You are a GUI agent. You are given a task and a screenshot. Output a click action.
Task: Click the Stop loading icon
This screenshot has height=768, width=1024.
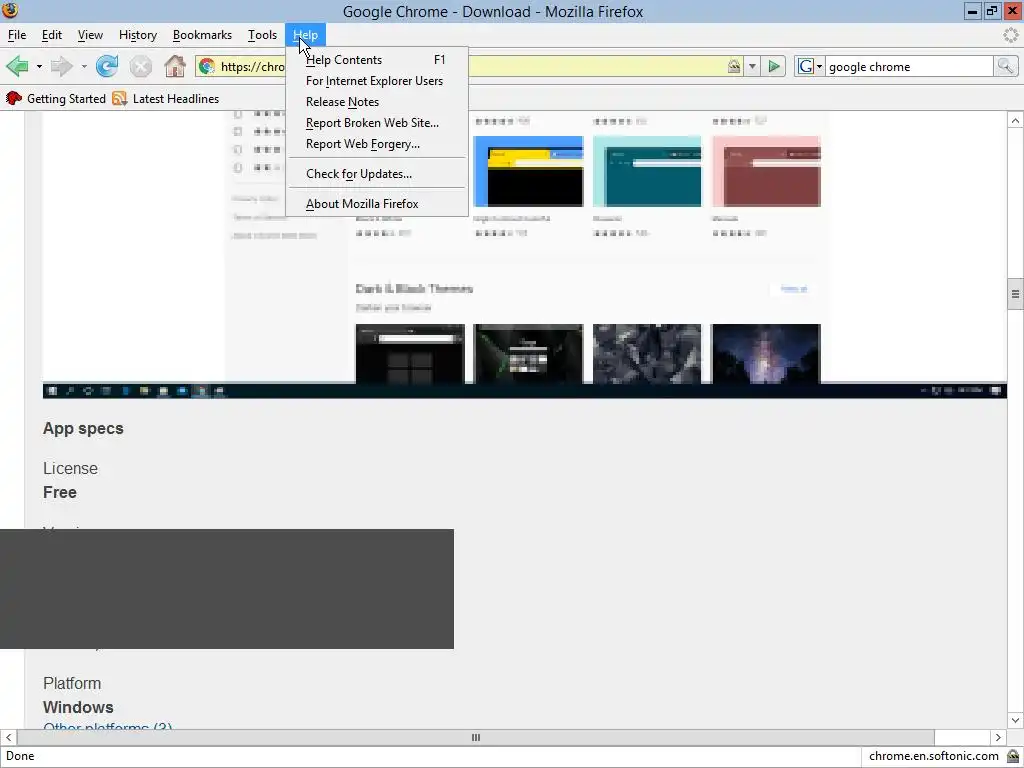pos(140,66)
